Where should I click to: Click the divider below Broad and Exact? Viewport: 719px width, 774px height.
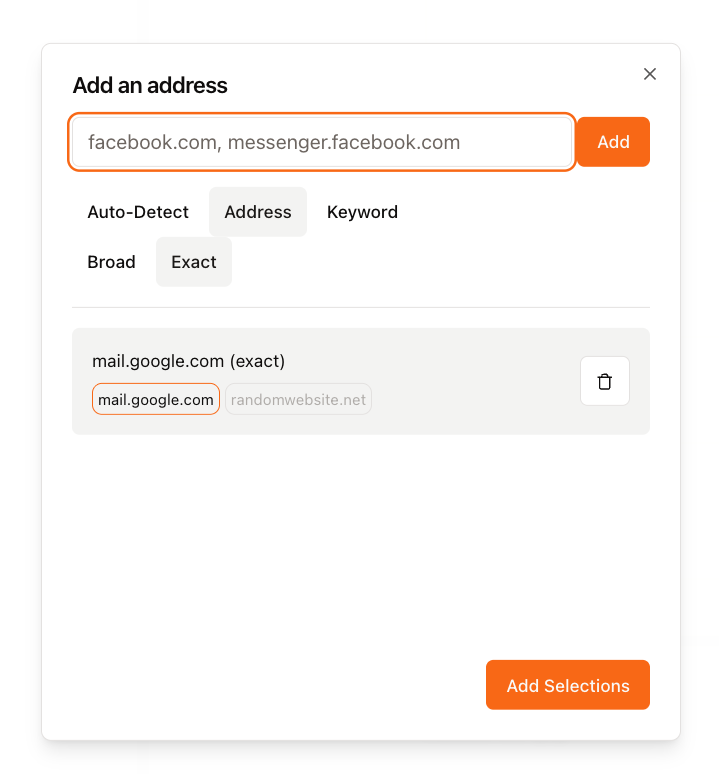click(x=360, y=307)
